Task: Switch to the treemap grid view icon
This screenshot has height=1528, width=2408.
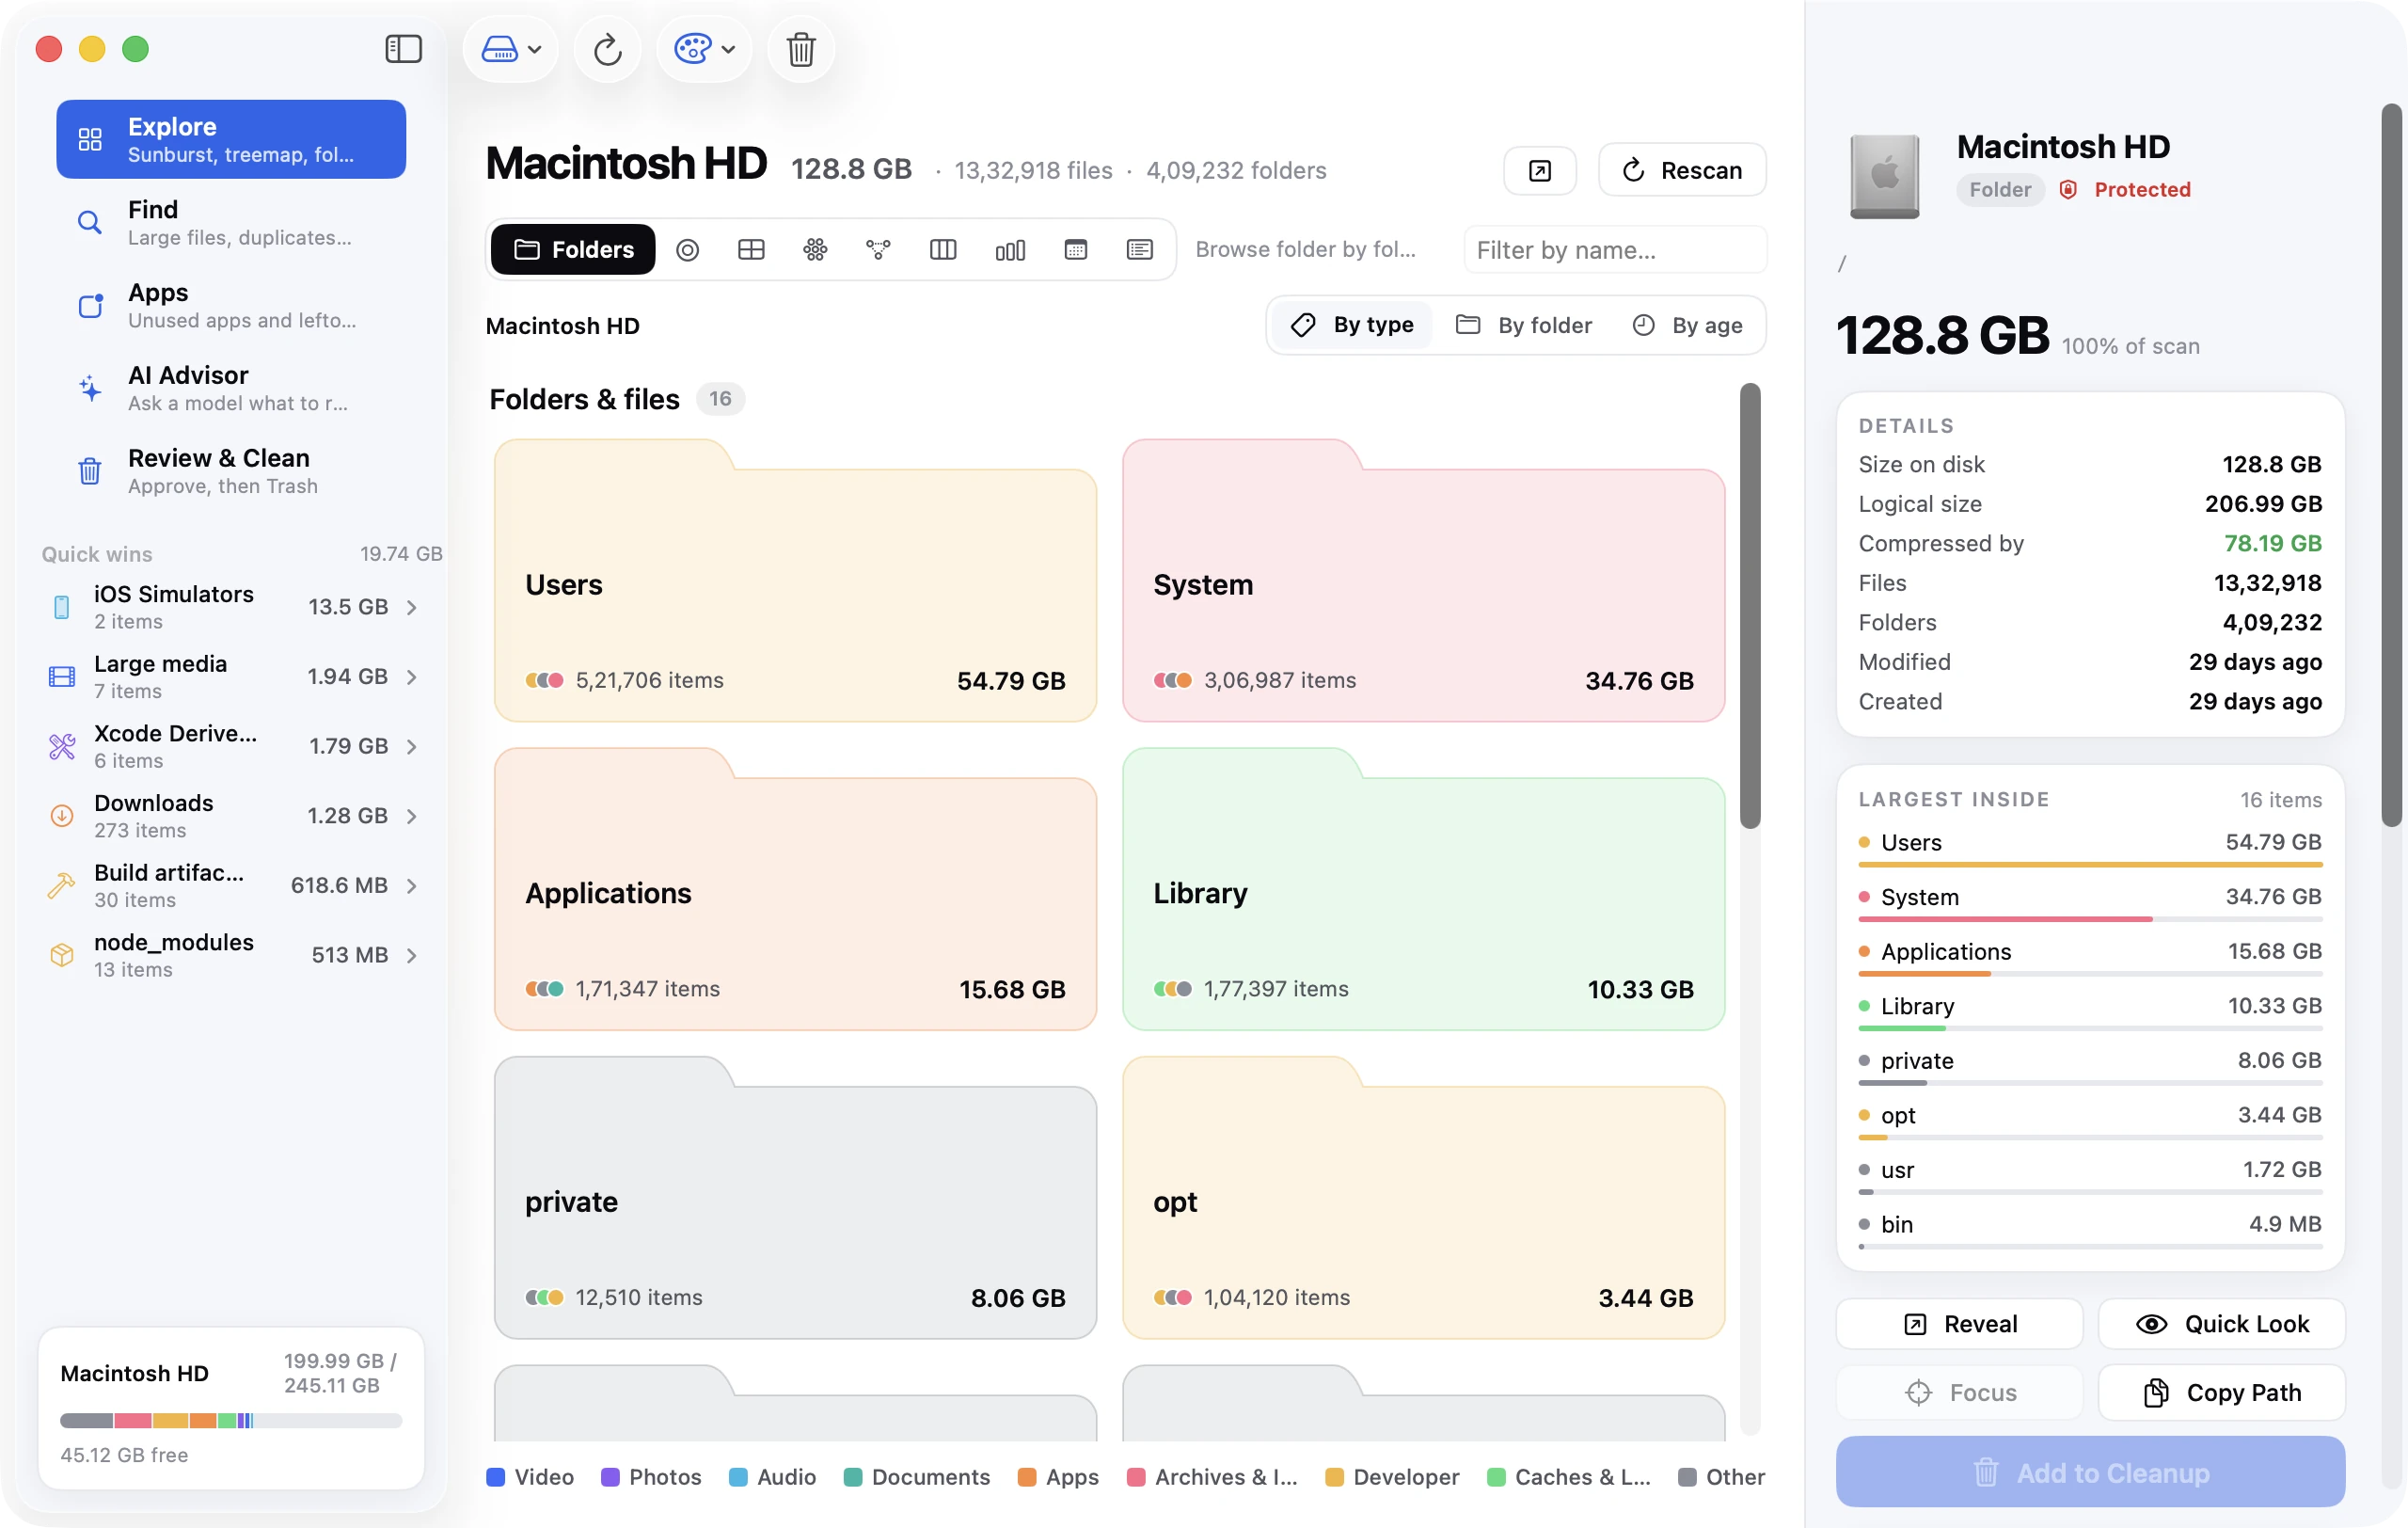Action: pos(751,250)
